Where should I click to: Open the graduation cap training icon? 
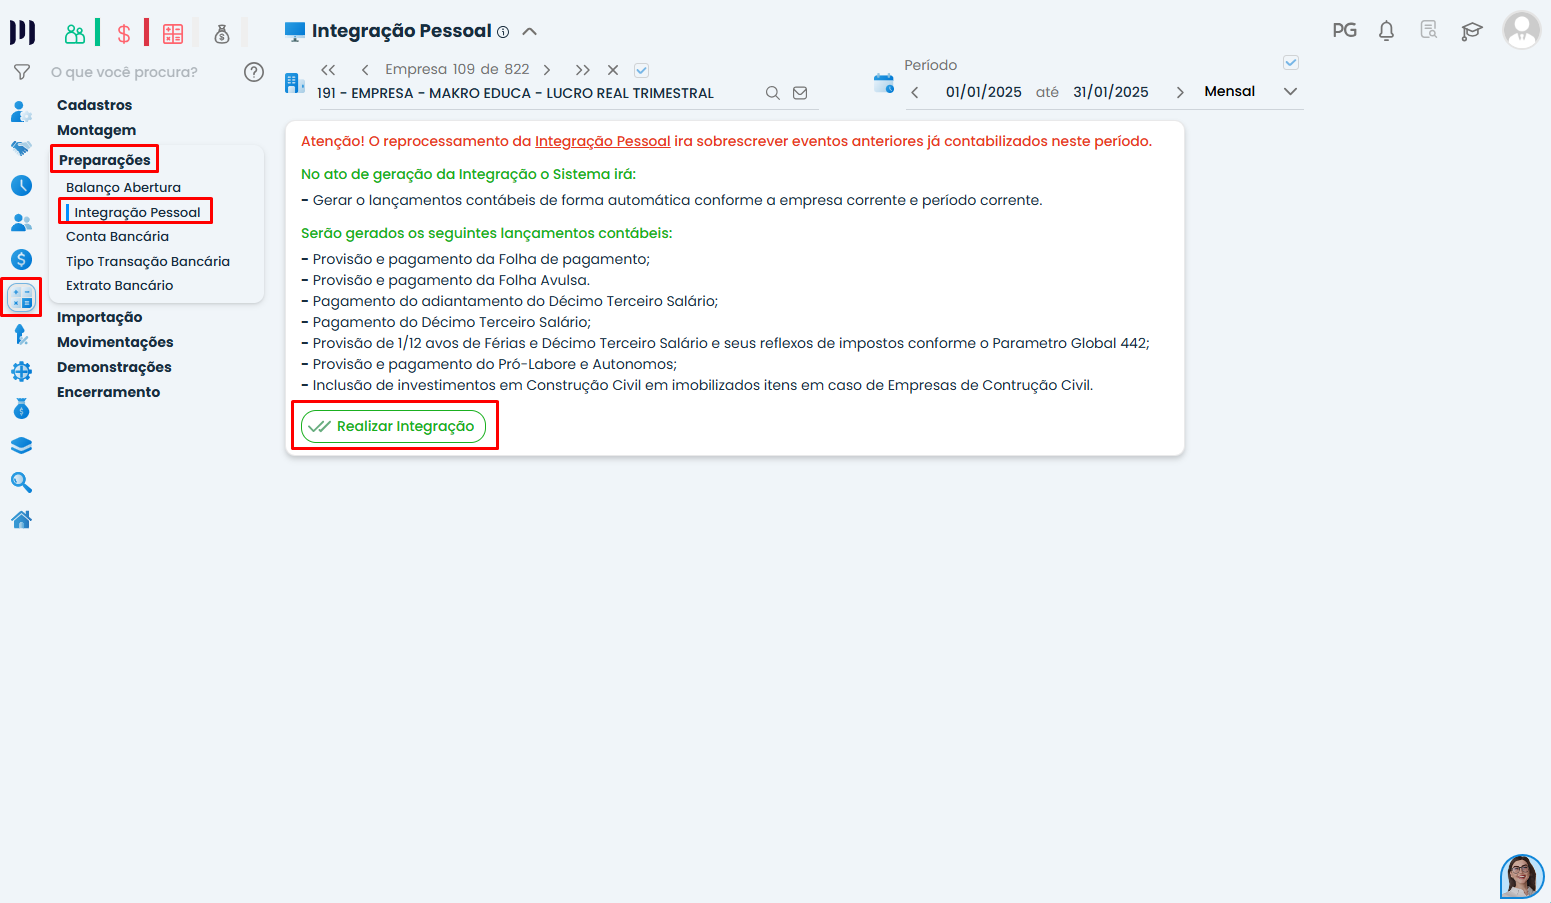click(x=1471, y=31)
